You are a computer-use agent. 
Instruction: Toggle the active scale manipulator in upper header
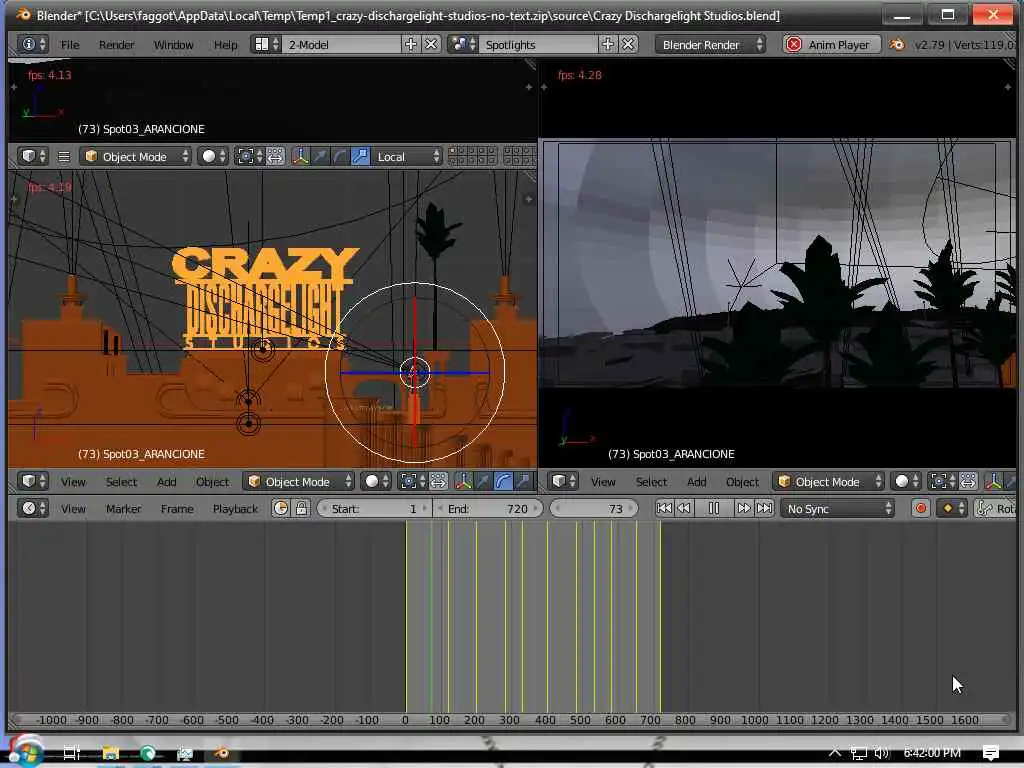(x=360, y=157)
